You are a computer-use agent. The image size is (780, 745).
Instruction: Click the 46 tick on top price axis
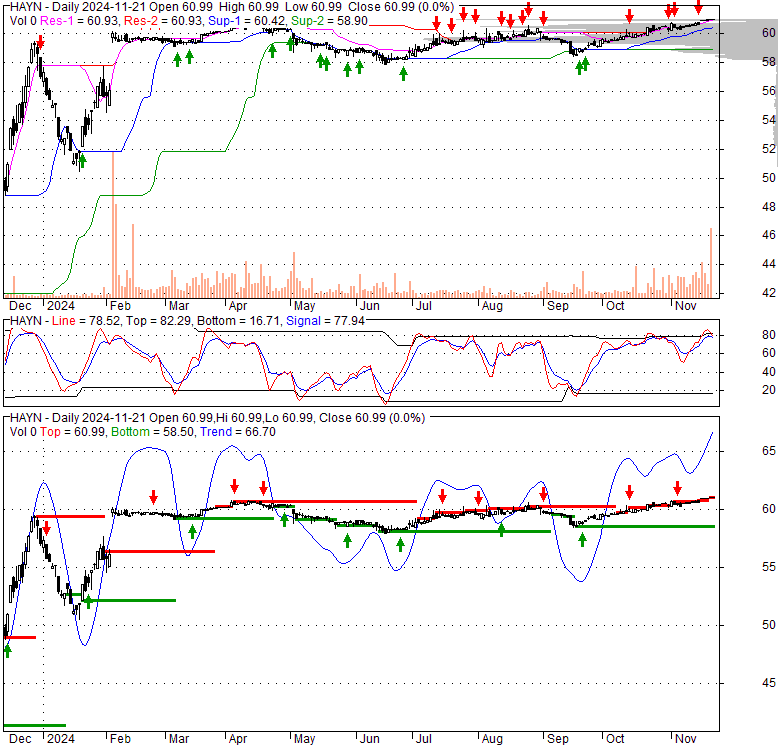click(x=769, y=235)
